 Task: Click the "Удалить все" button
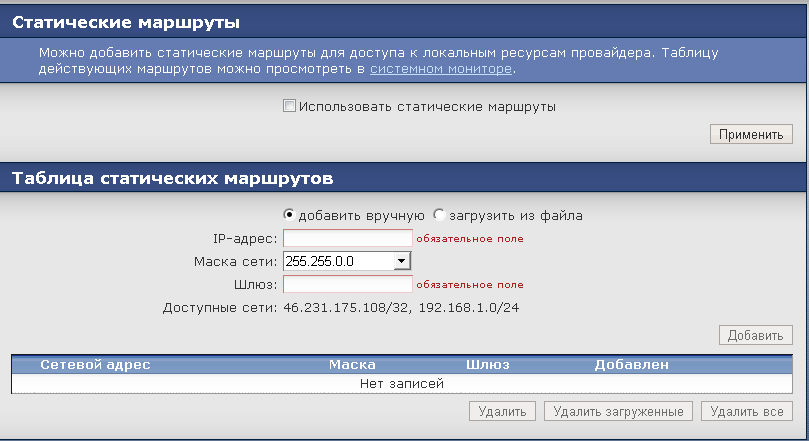pos(747,411)
